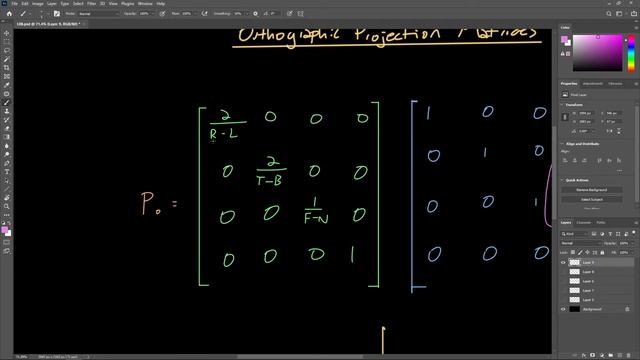Enable airbrush-style build-up effects

tap(204, 13)
